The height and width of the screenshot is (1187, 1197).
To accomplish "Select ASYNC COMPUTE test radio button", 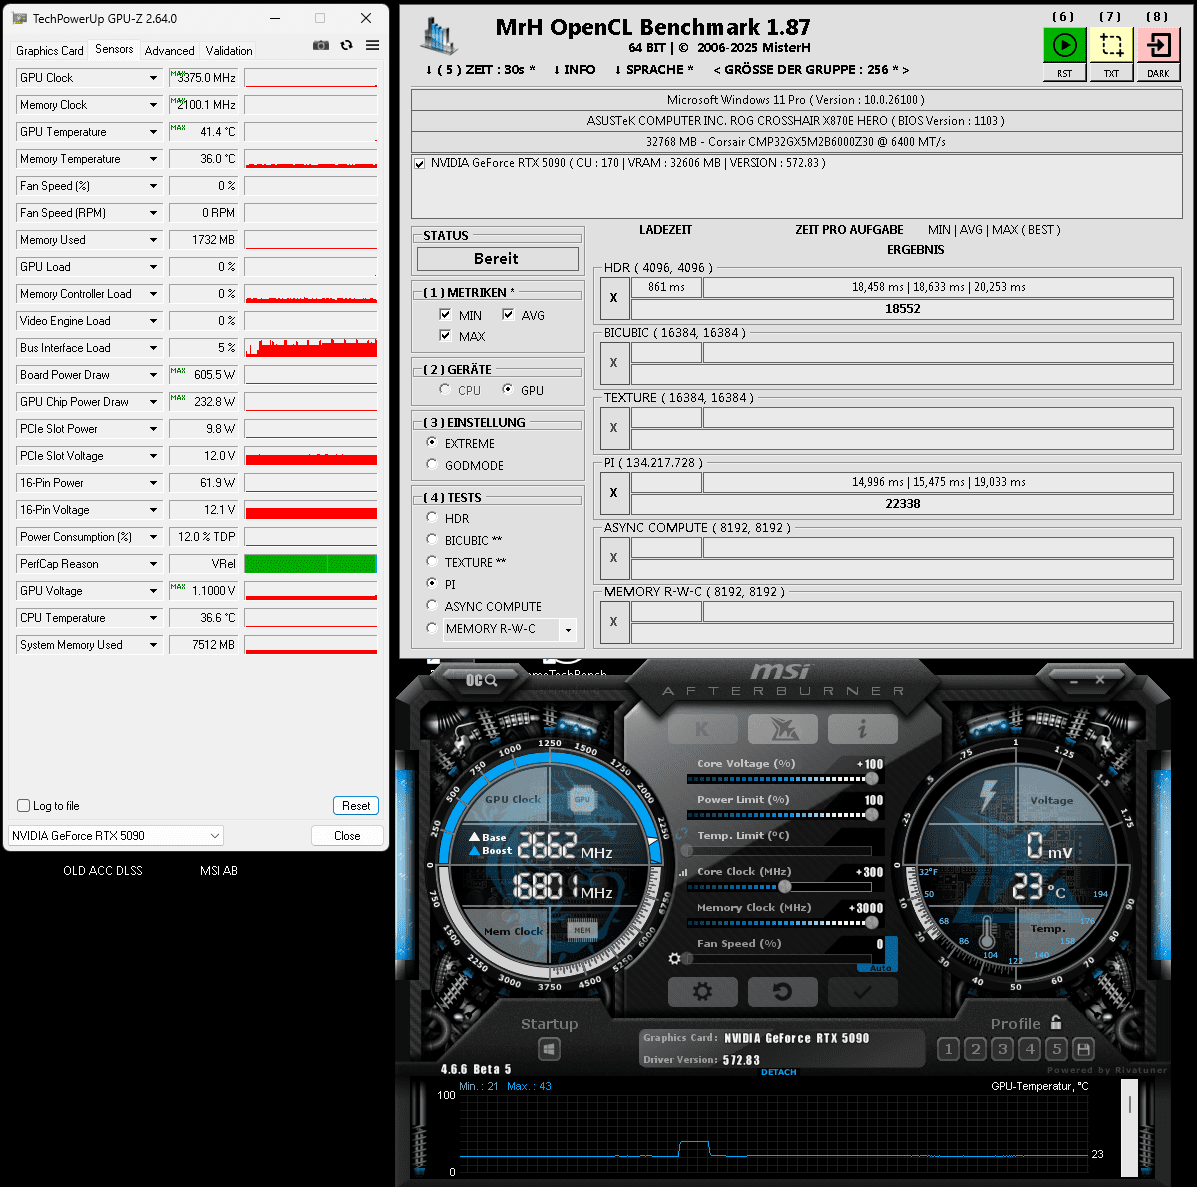I will 432,605.
